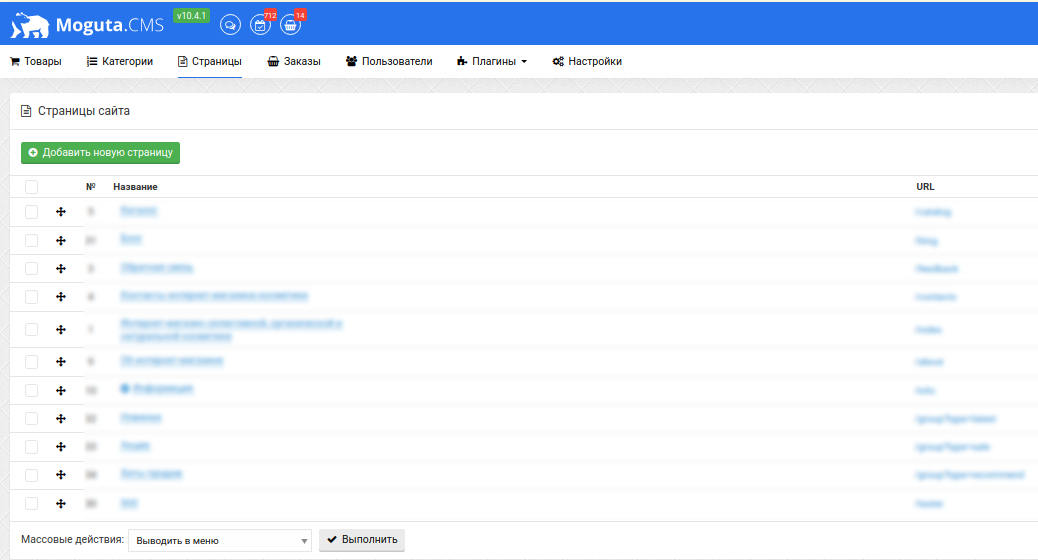Tick the select-all checkbox in table header
Screen dimensions: 1038x560
pos(31,187)
